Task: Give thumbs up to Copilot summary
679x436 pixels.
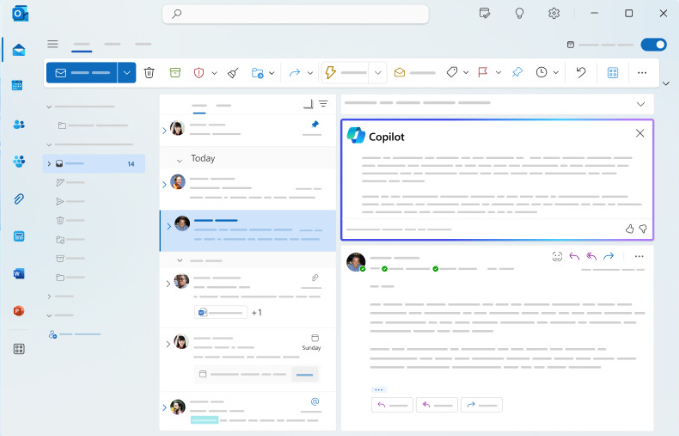Action: pos(630,229)
